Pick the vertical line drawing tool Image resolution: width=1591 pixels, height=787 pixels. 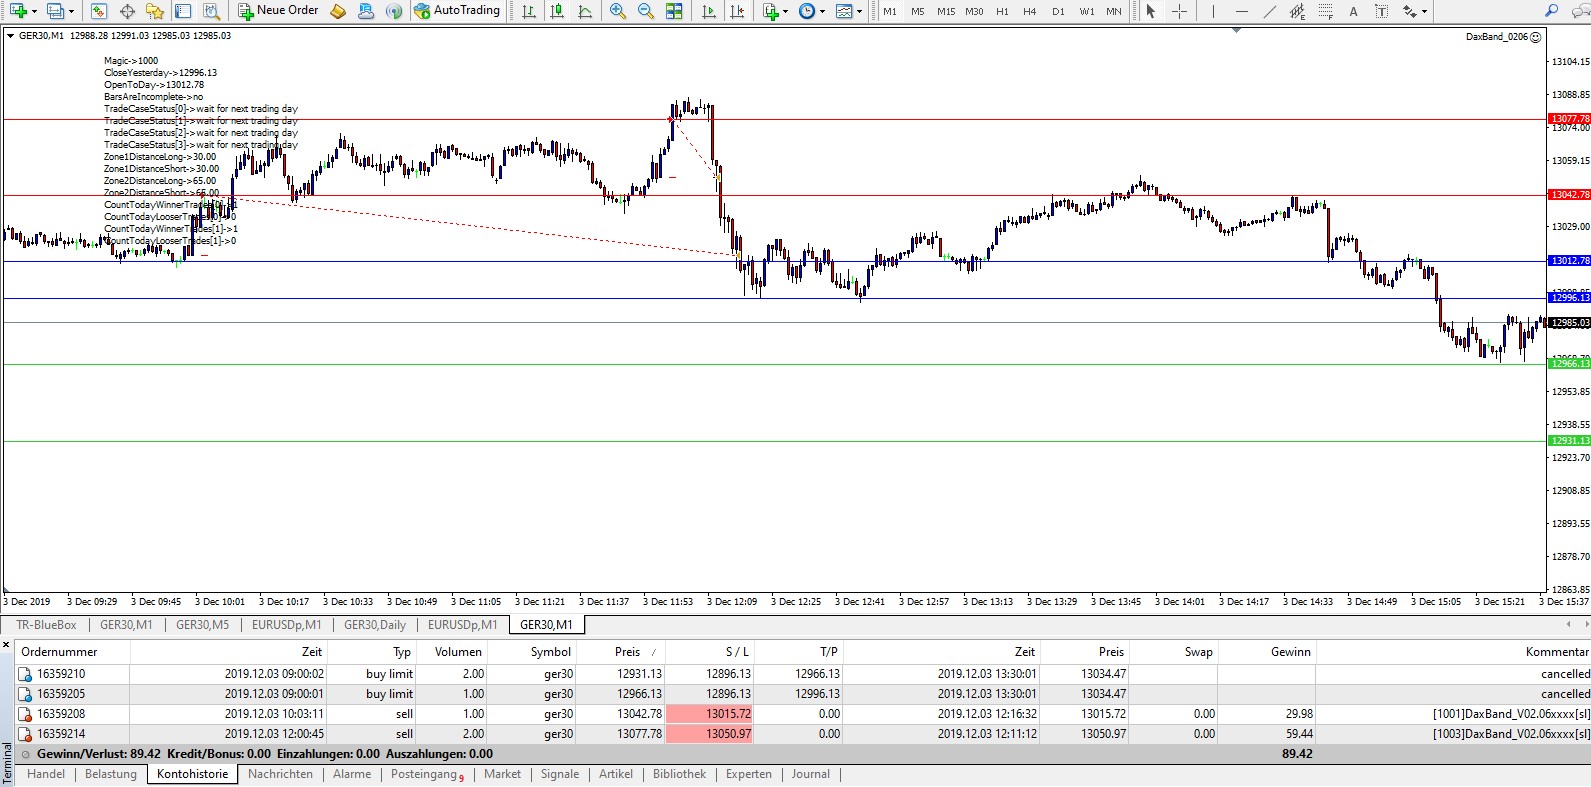[1213, 11]
